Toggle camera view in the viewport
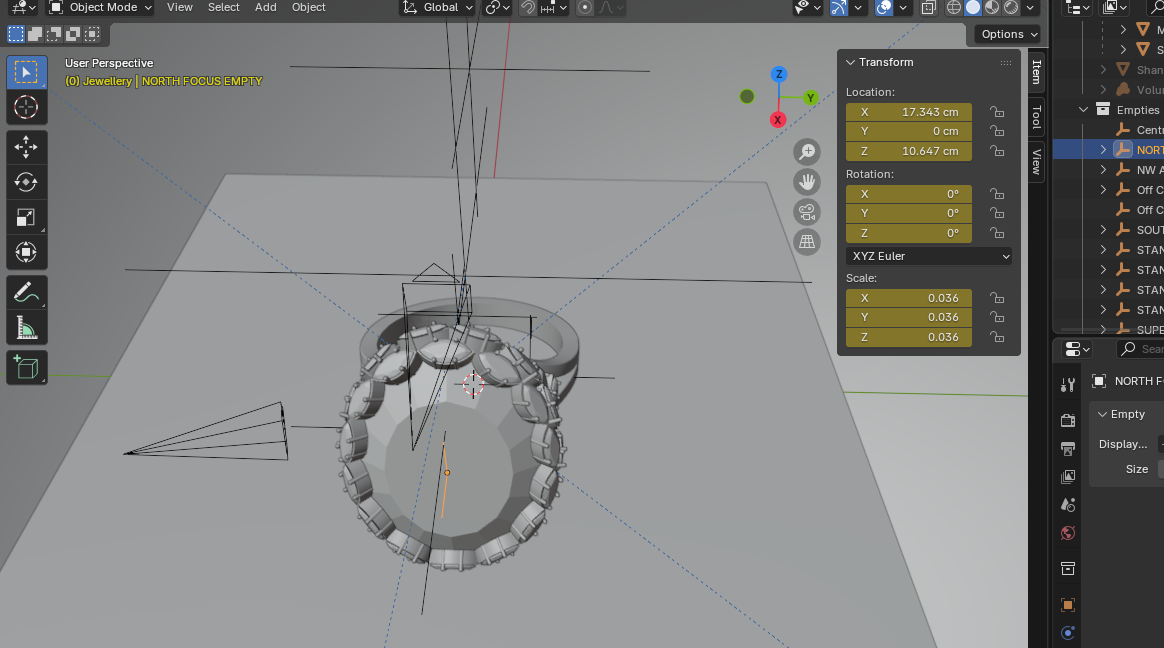The height and width of the screenshot is (648, 1164). 807,212
